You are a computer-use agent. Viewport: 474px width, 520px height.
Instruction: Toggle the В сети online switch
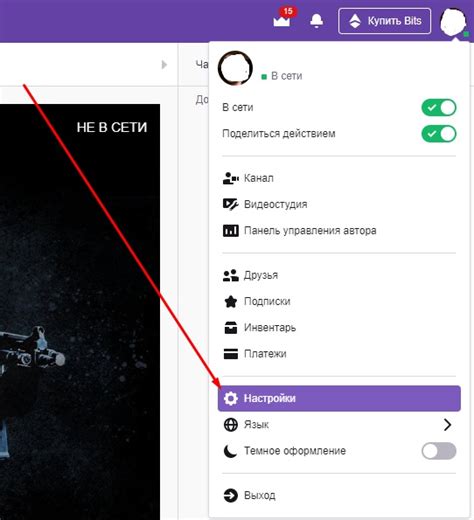point(439,108)
